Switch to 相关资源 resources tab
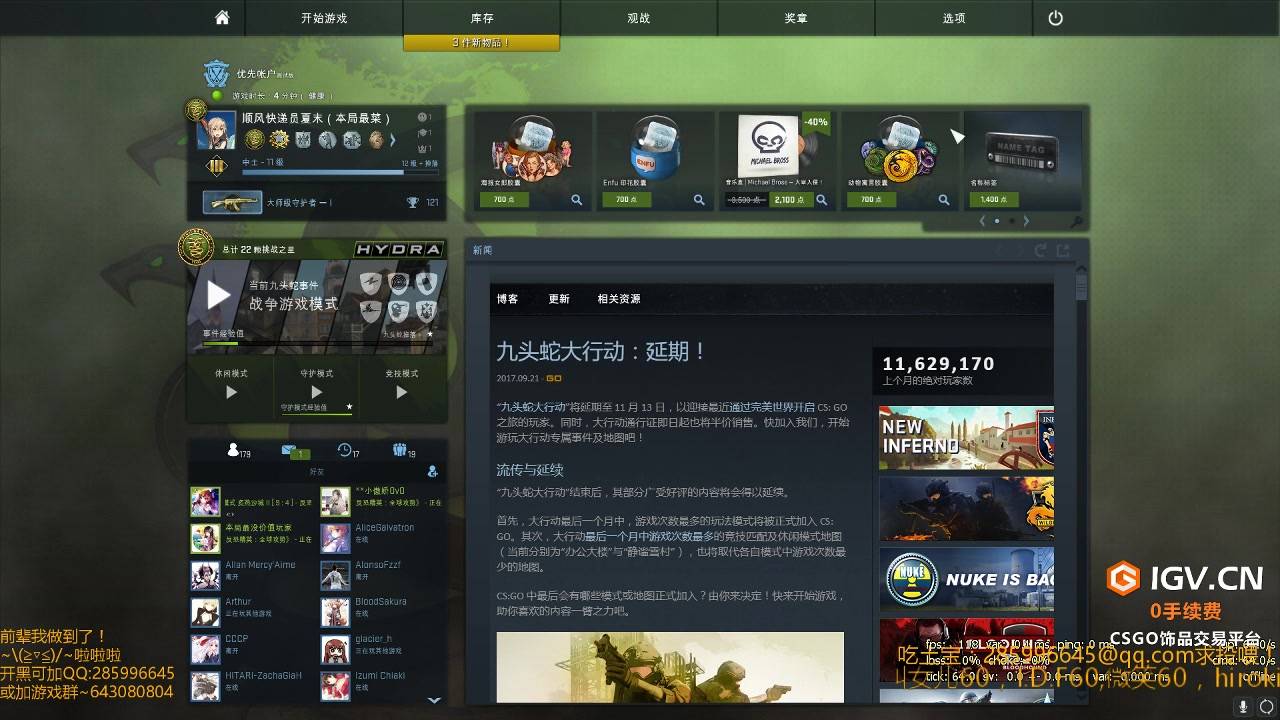This screenshot has height=720, width=1280. [619, 299]
